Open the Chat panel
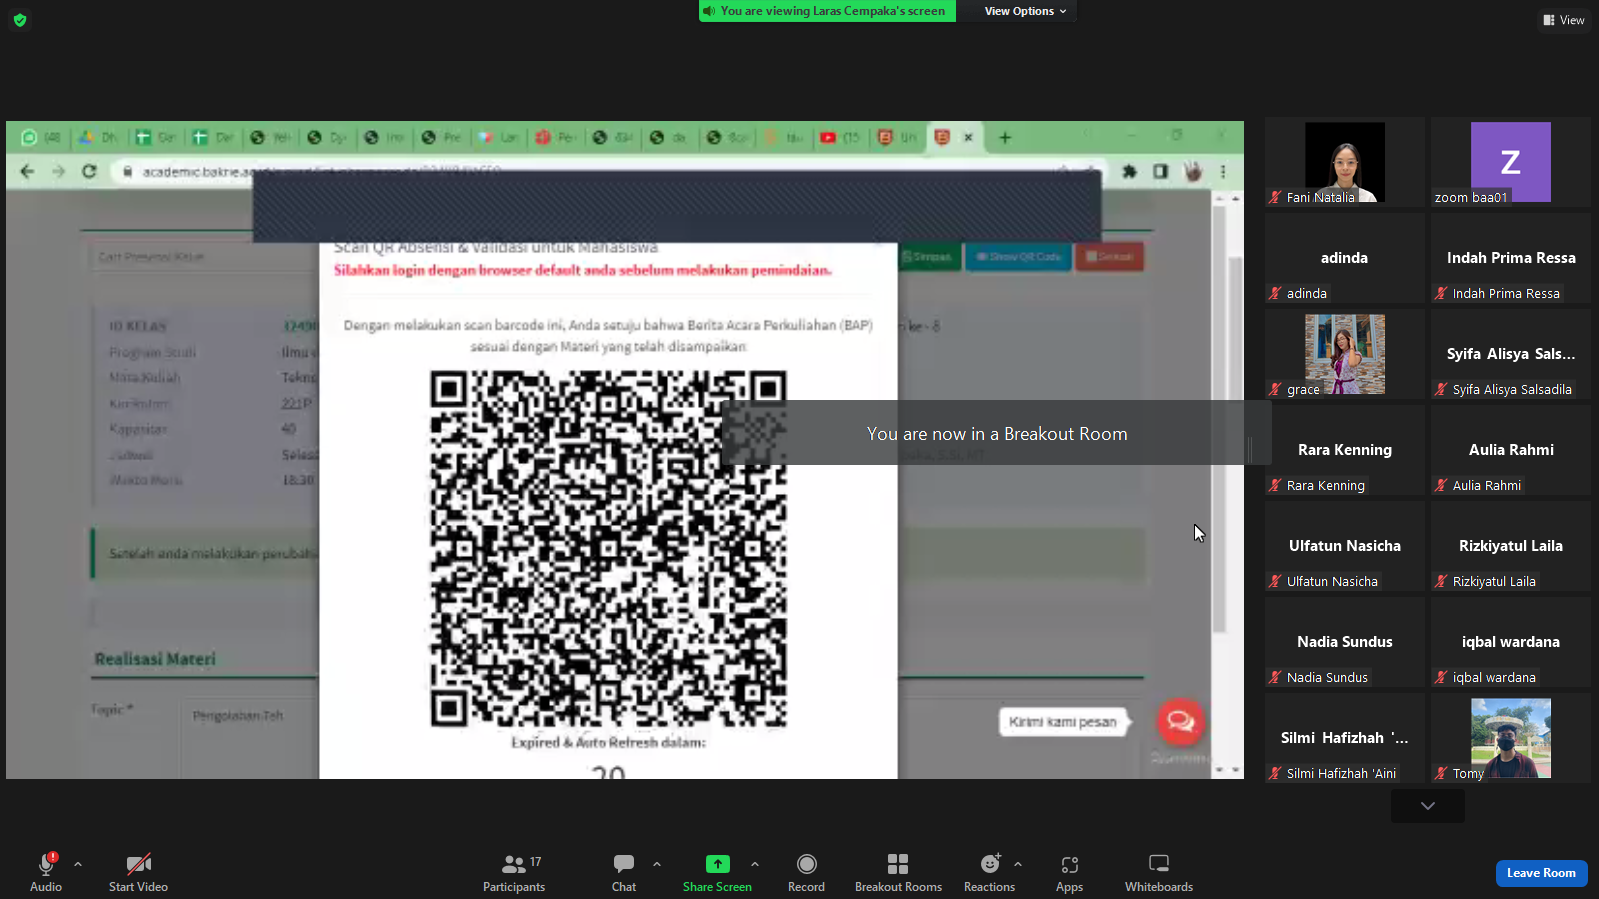 coord(624,872)
